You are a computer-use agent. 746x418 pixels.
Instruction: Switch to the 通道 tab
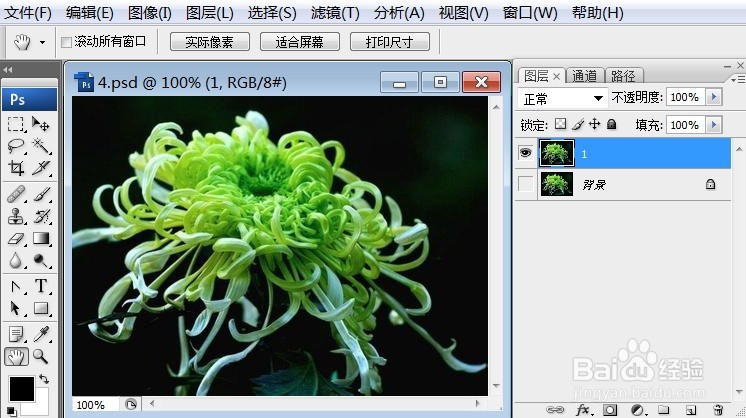(584, 76)
